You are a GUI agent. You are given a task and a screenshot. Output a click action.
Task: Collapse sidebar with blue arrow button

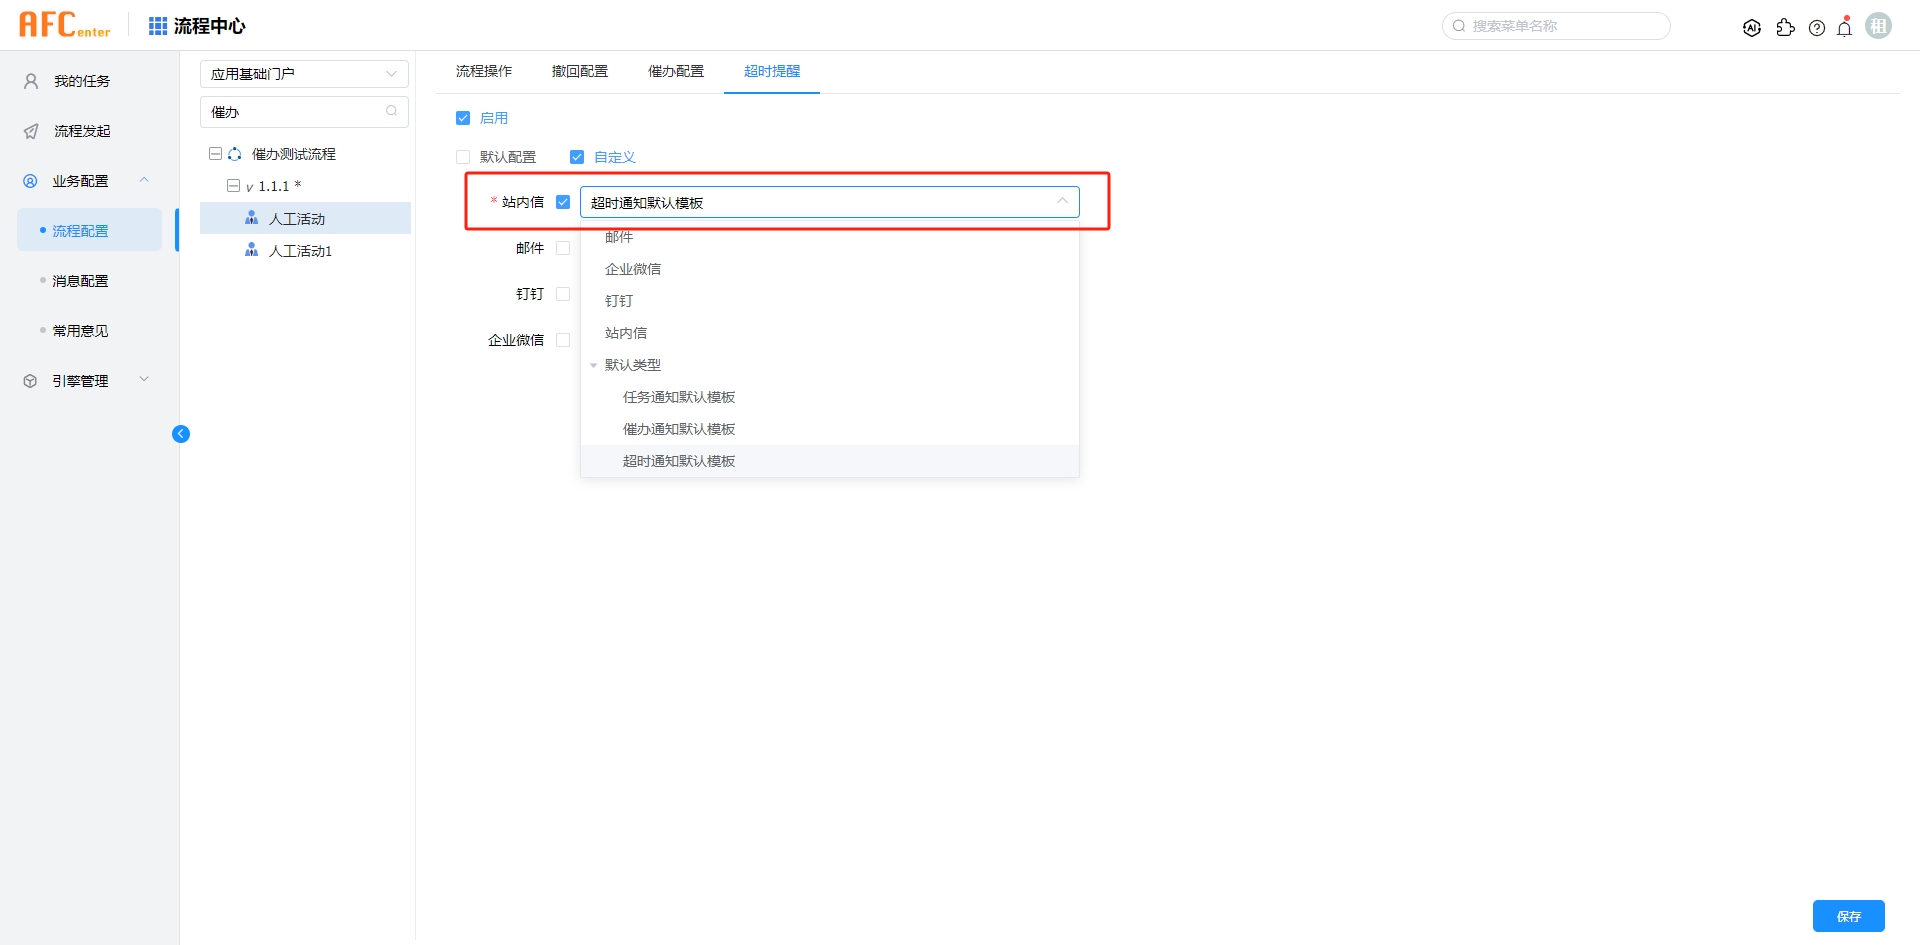[x=181, y=434]
